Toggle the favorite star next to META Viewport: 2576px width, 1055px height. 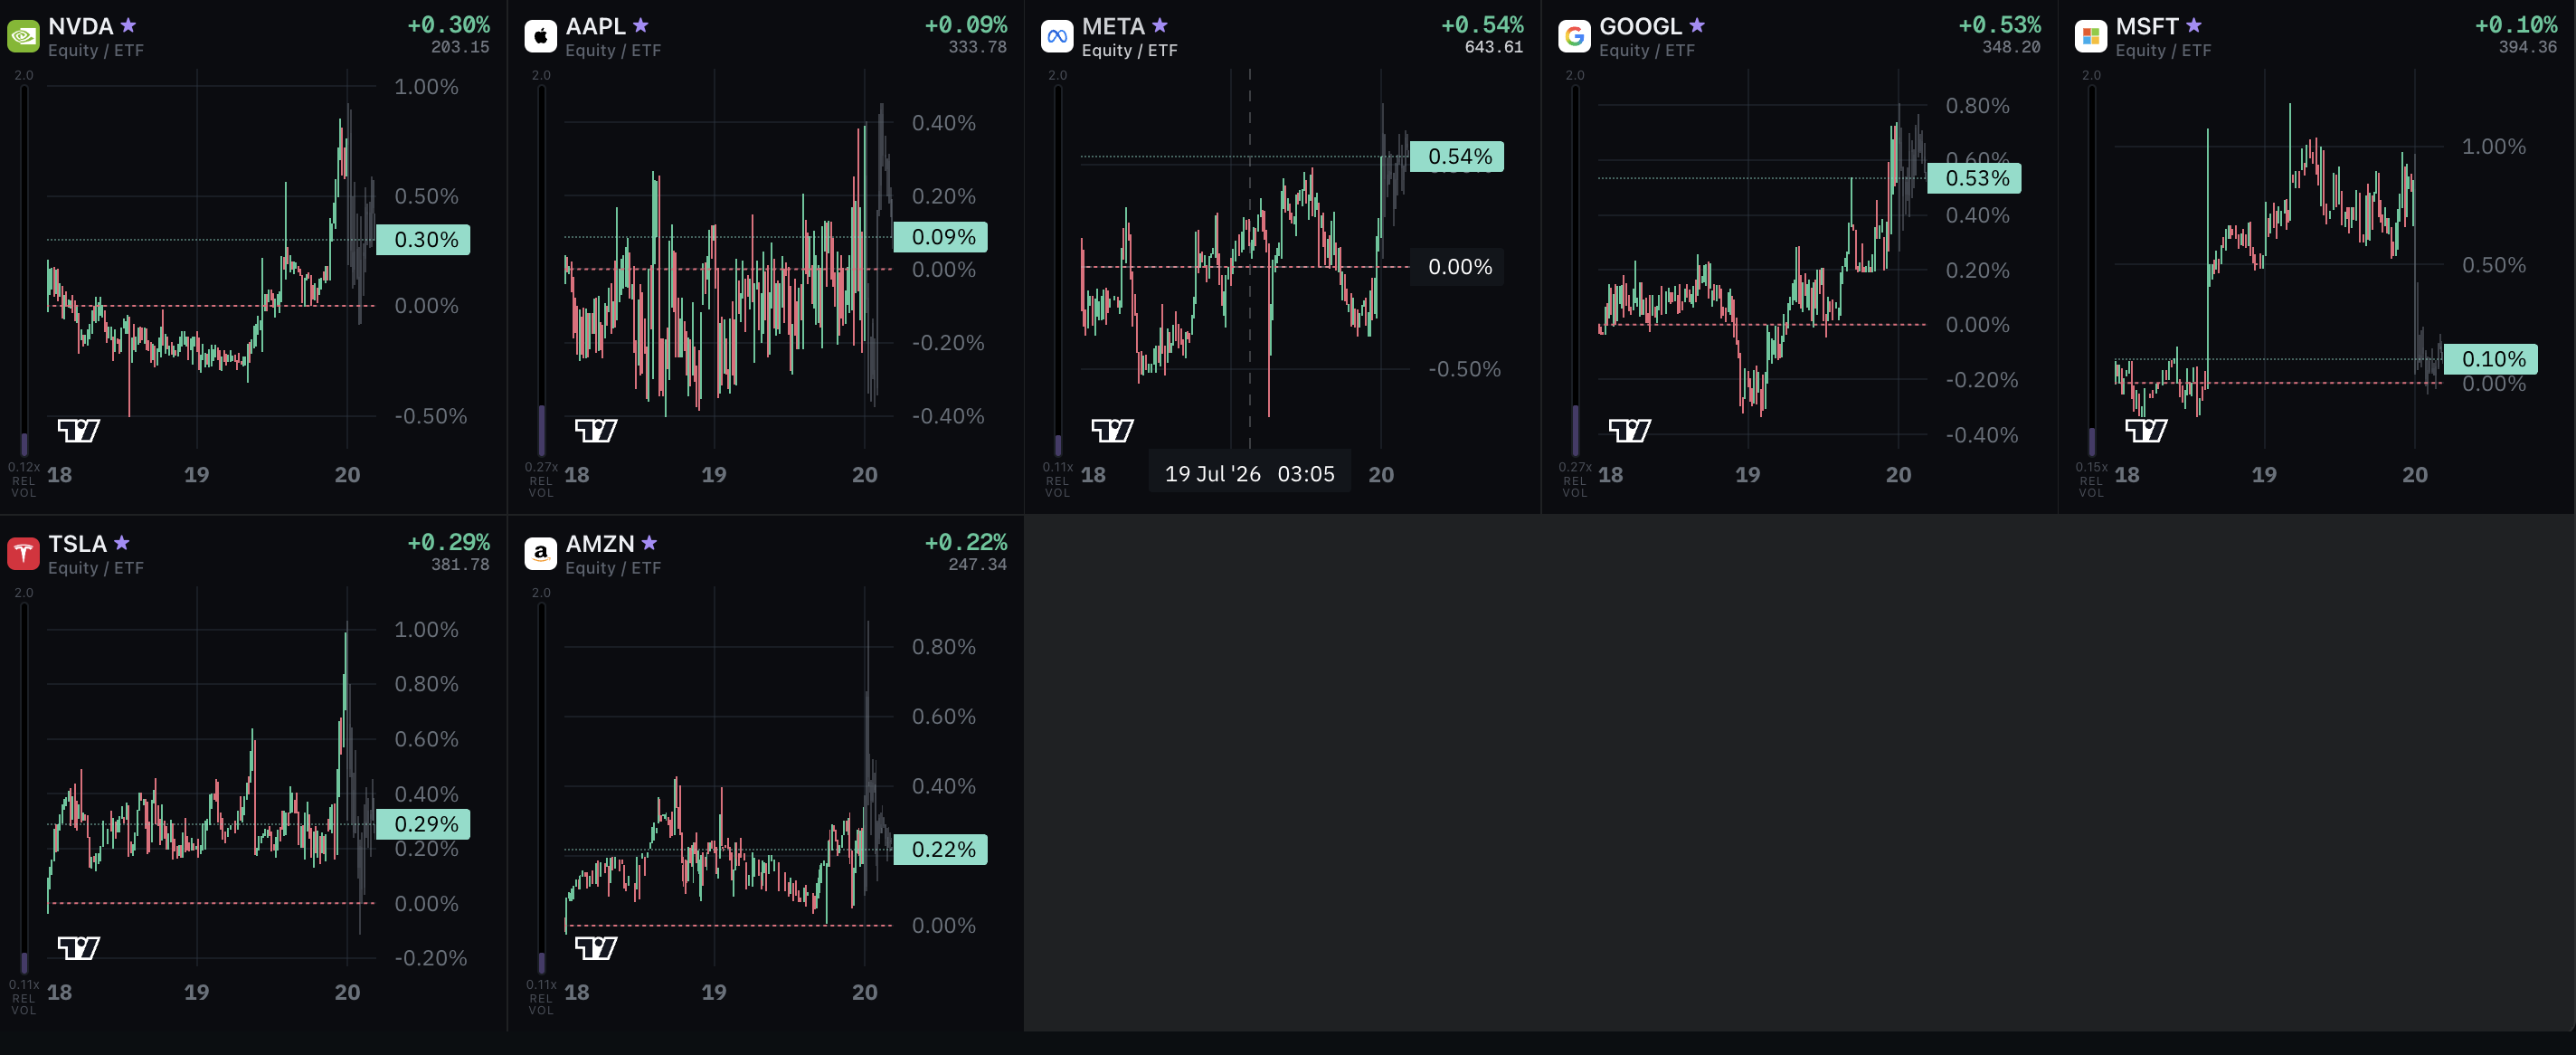(1160, 25)
